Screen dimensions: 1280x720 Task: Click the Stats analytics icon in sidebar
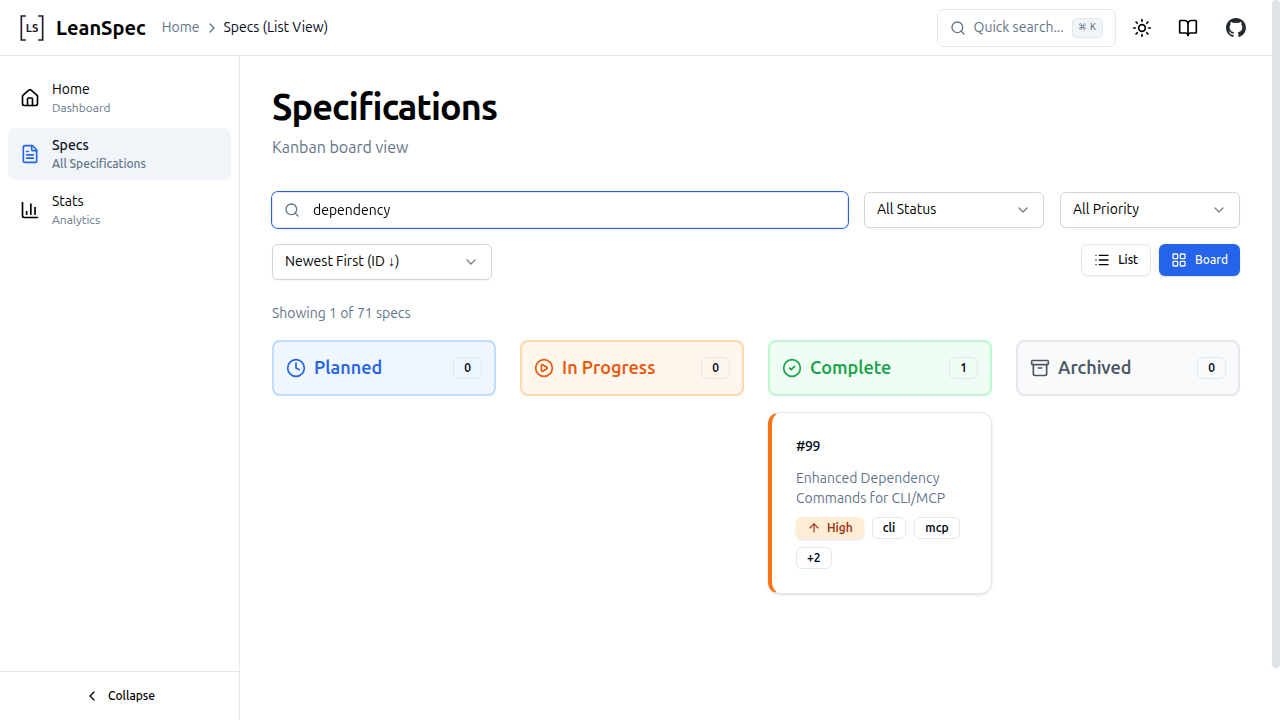coord(30,209)
